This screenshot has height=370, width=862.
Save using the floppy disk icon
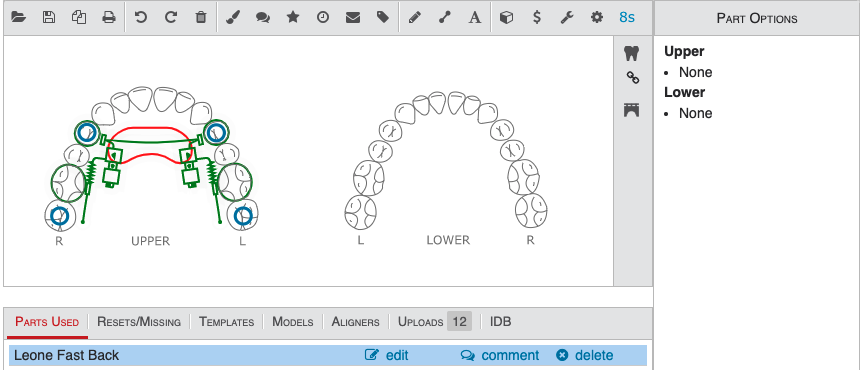pos(49,18)
